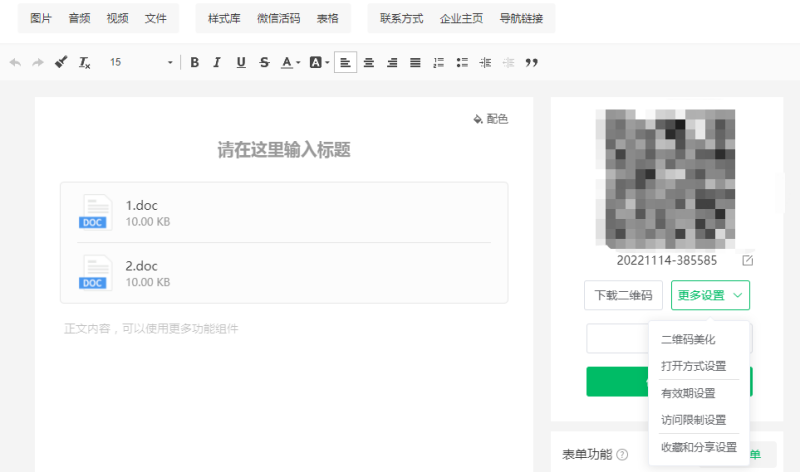Justify text alignment
Image resolution: width=800 pixels, height=472 pixels.
[415, 62]
